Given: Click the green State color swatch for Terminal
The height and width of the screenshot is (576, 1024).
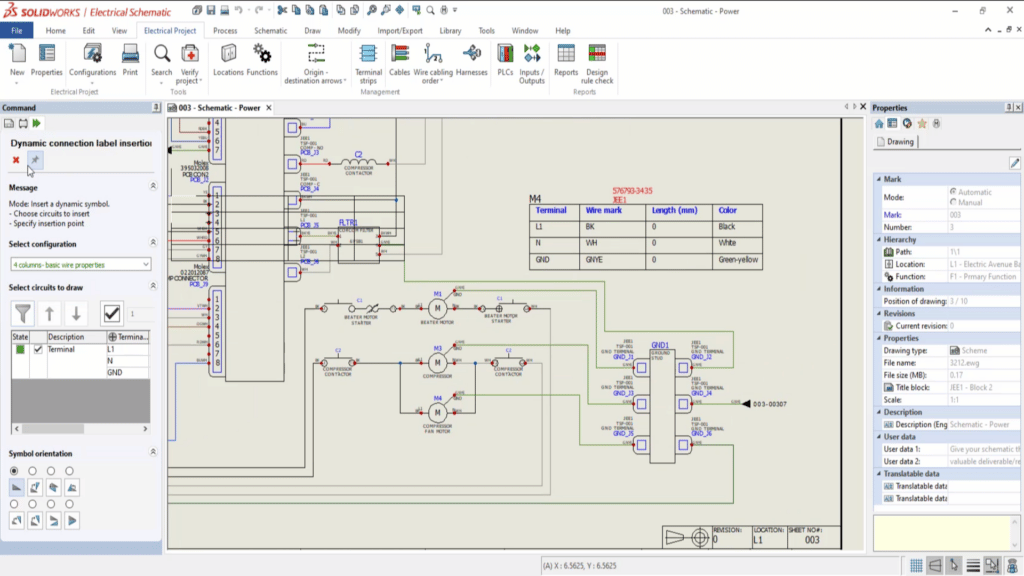Looking at the screenshot, I should (19, 348).
